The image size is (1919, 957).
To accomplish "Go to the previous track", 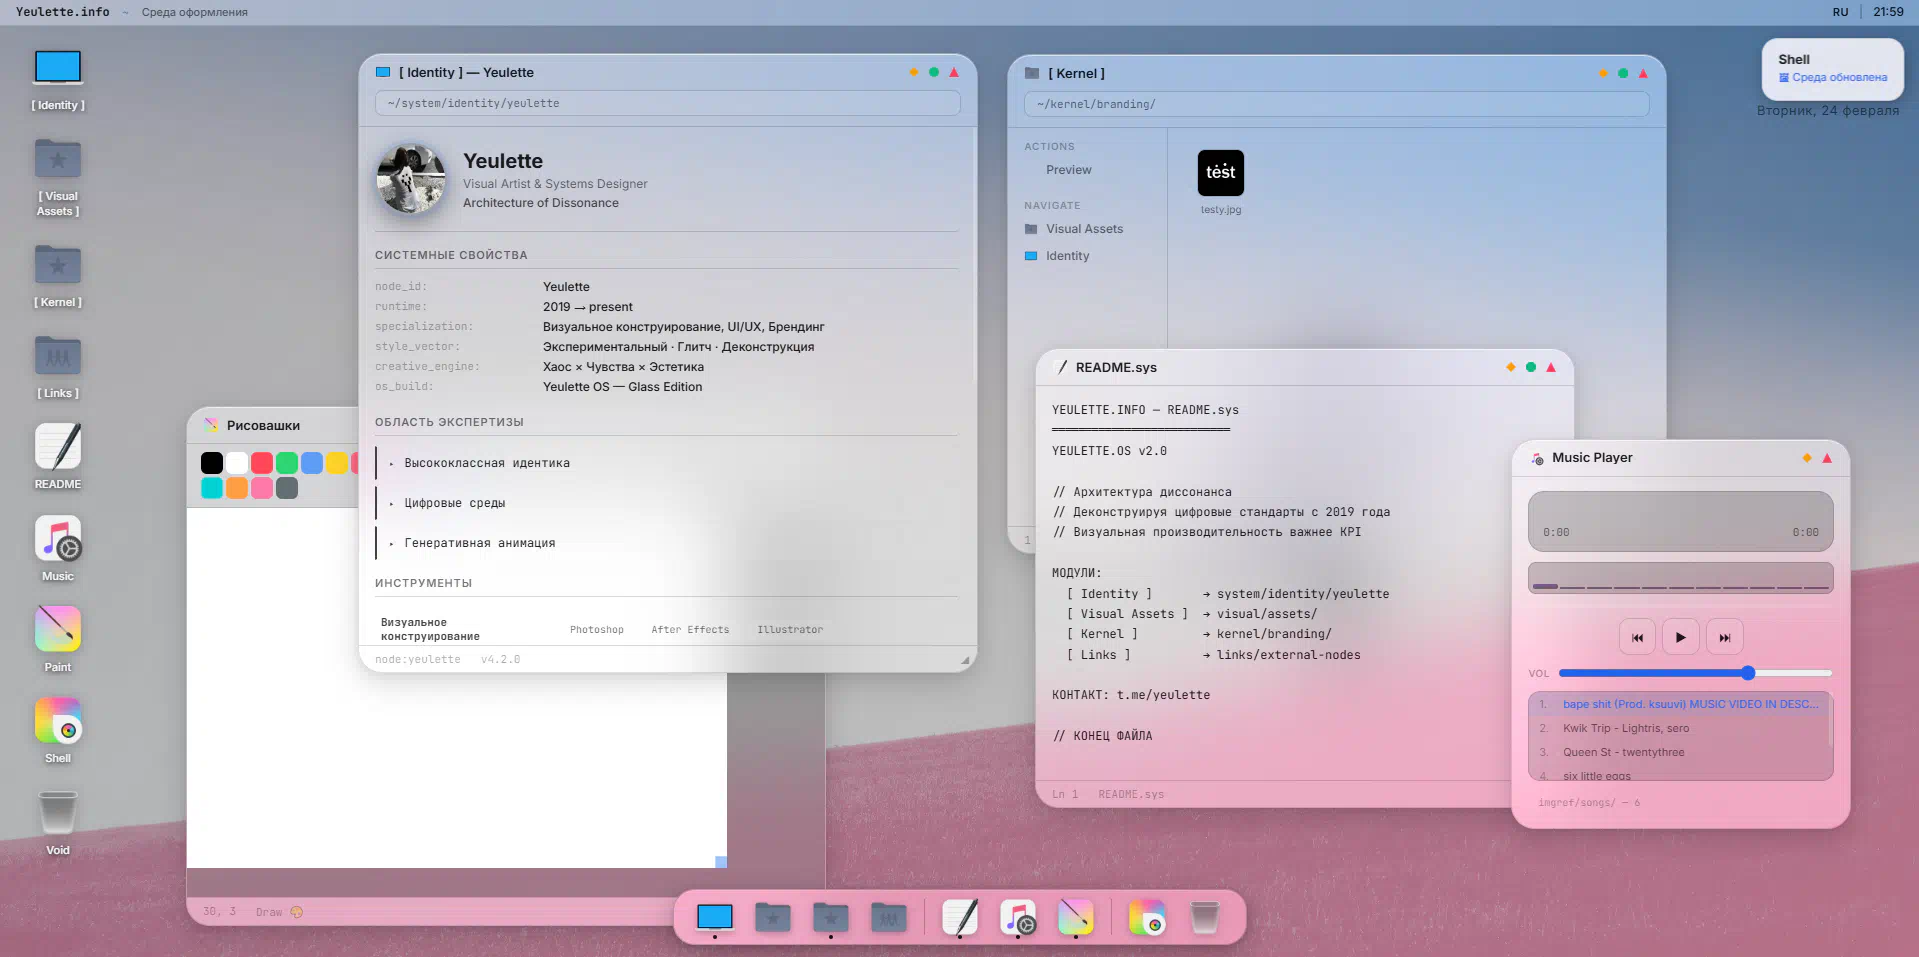I will pos(1637,637).
